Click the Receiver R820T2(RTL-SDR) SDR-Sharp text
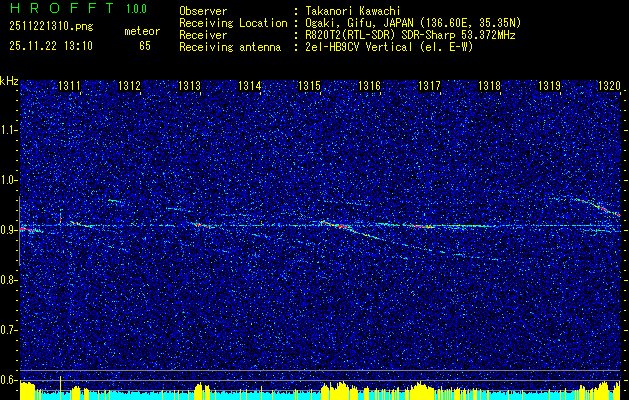Image resolution: width=629 pixels, height=400 pixels. [x=410, y=35]
